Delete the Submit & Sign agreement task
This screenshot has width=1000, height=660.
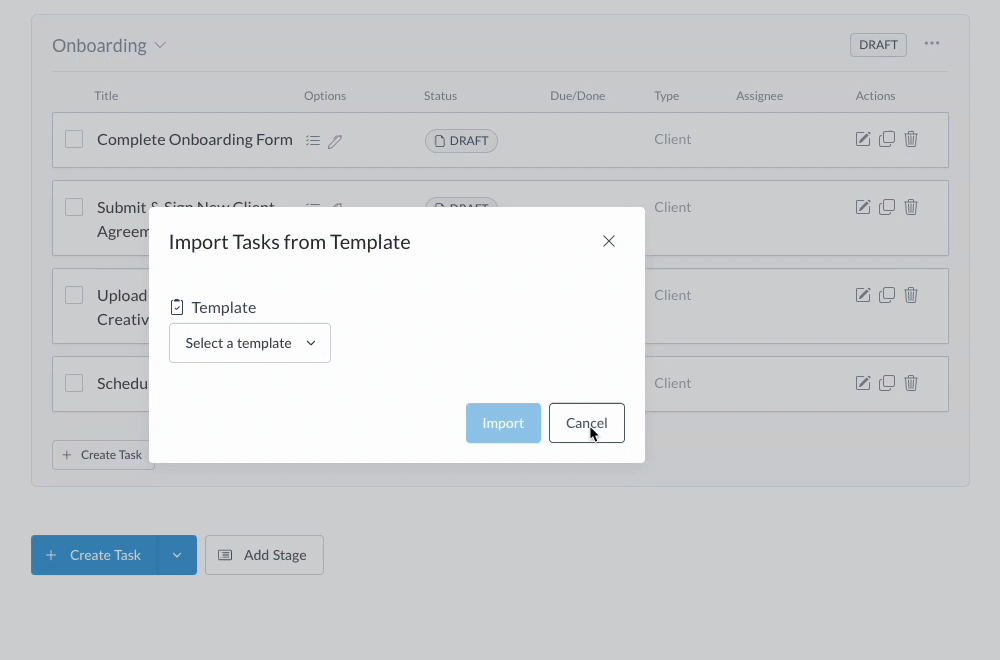click(x=911, y=207)
